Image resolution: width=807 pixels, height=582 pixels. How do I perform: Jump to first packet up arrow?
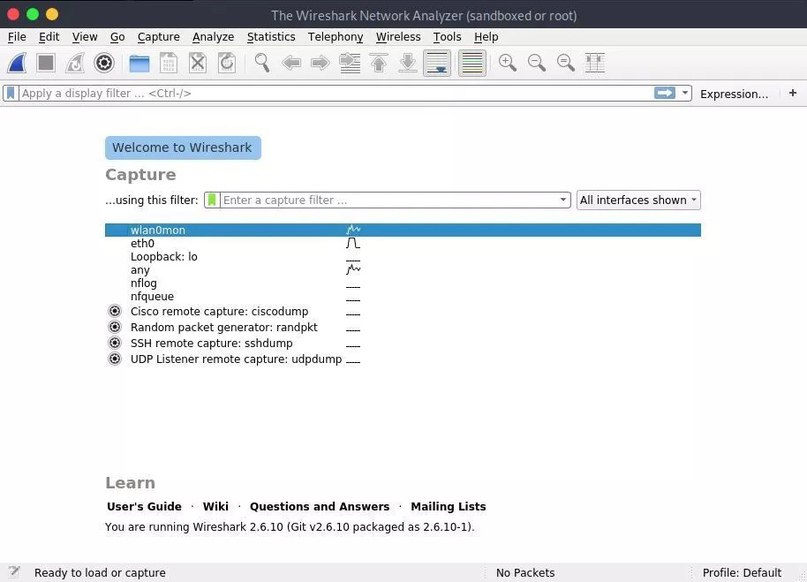379,63
